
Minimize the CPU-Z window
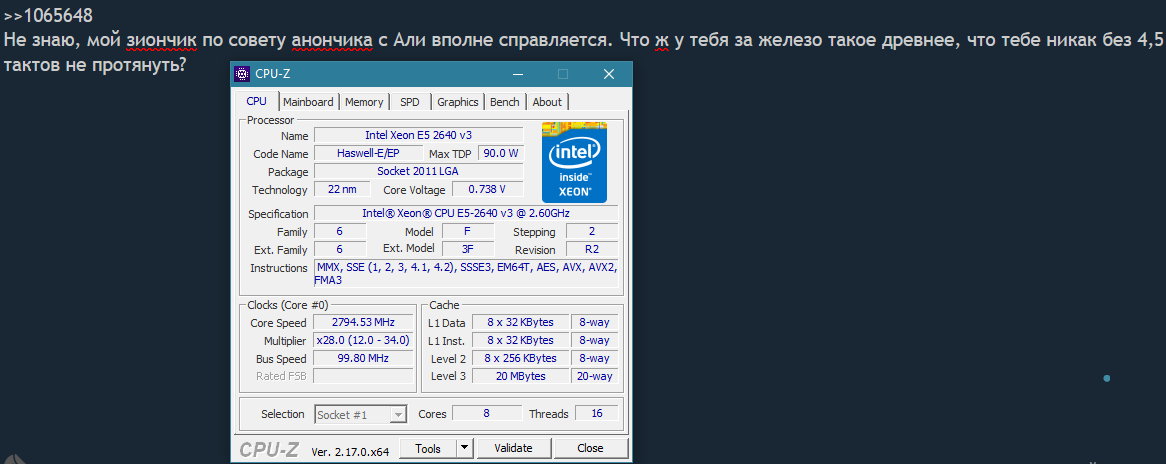point(518,74)
